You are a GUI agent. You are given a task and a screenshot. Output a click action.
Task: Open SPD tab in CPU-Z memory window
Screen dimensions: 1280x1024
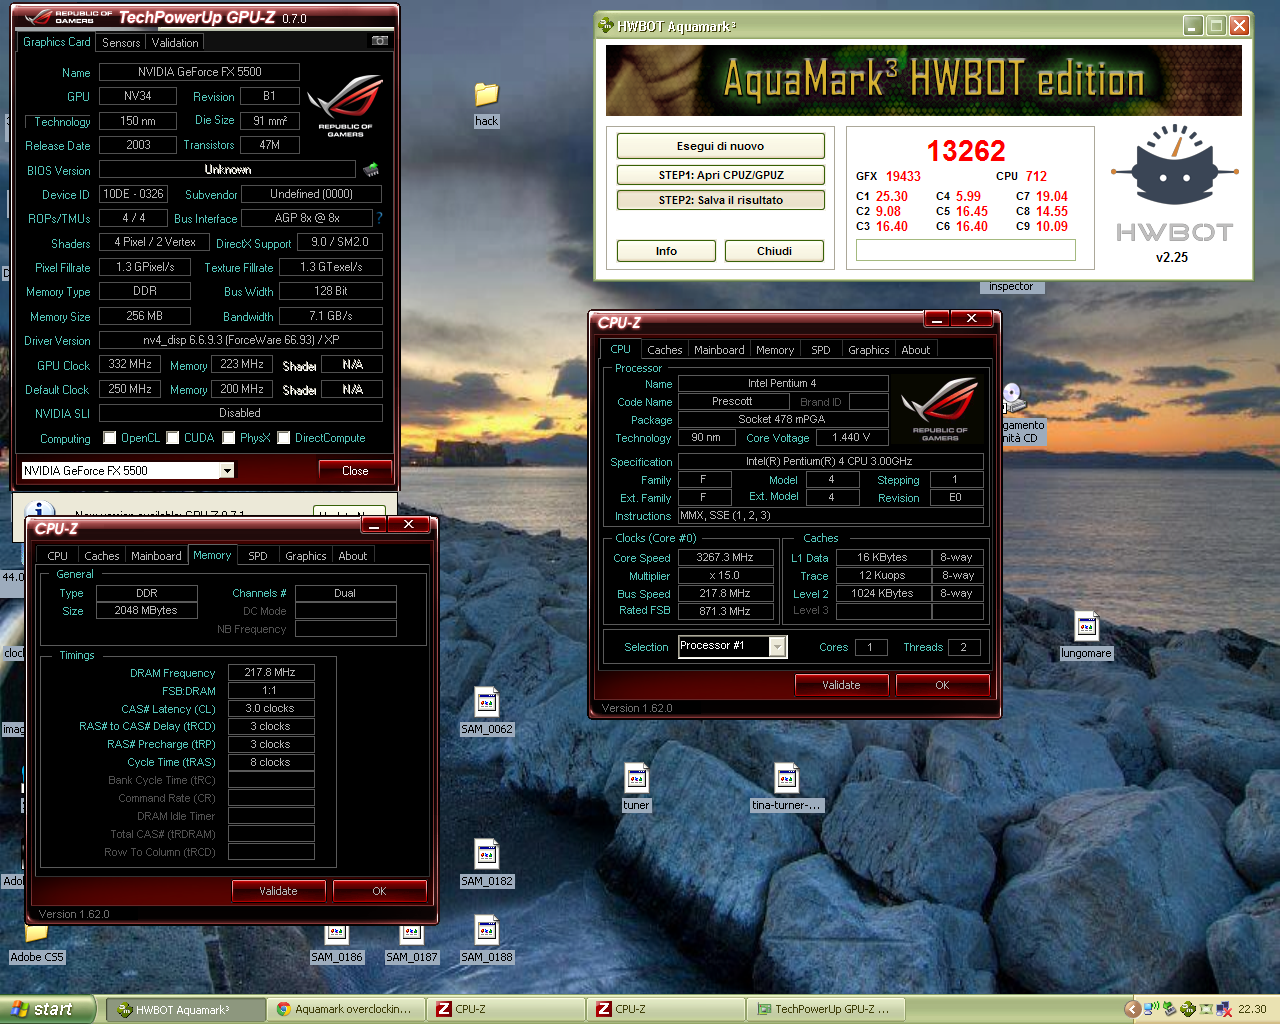tap(258, 556)
